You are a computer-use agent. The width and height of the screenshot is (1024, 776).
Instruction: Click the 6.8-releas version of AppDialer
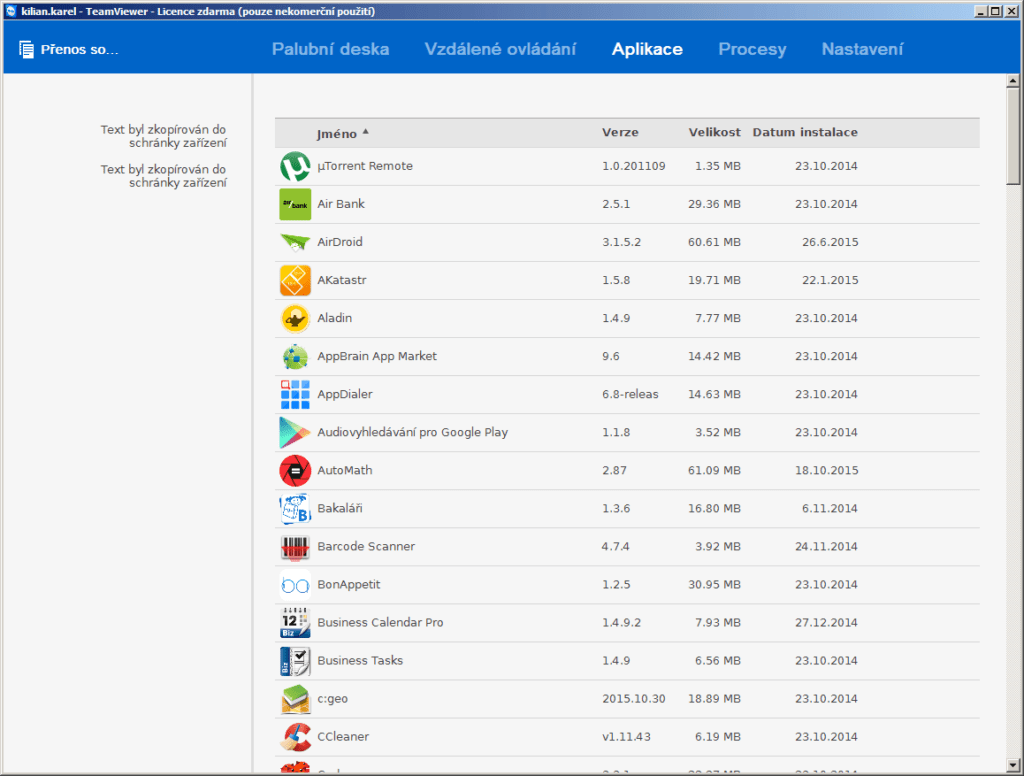pyautogui.click(x=630, y=394)
